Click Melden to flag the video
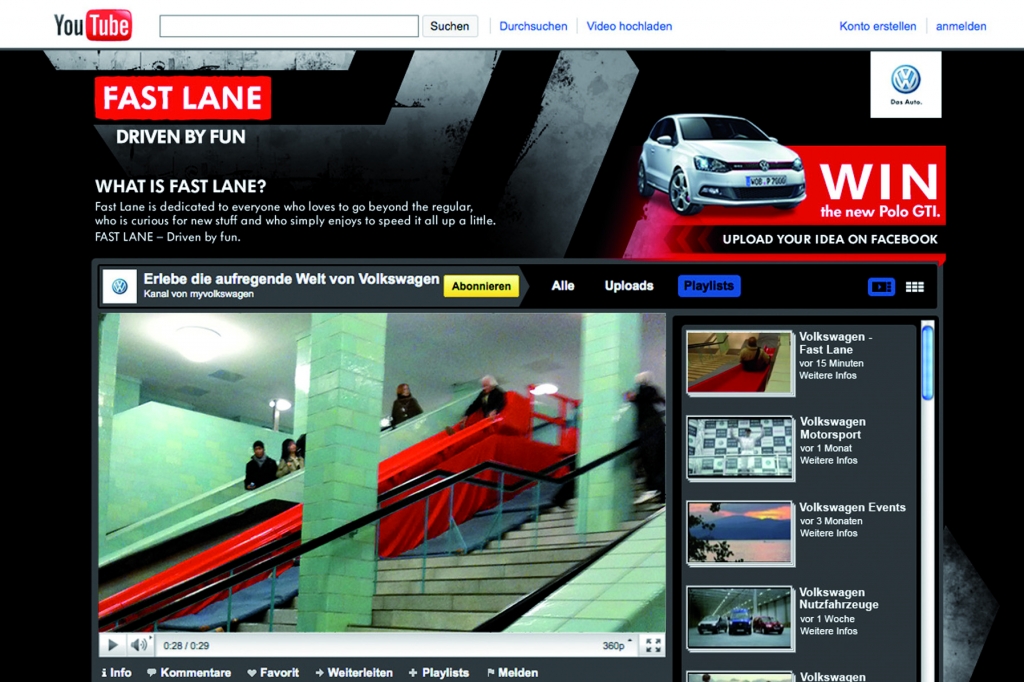The width and height of the screenshot is (1024, 682). (513, 672)
